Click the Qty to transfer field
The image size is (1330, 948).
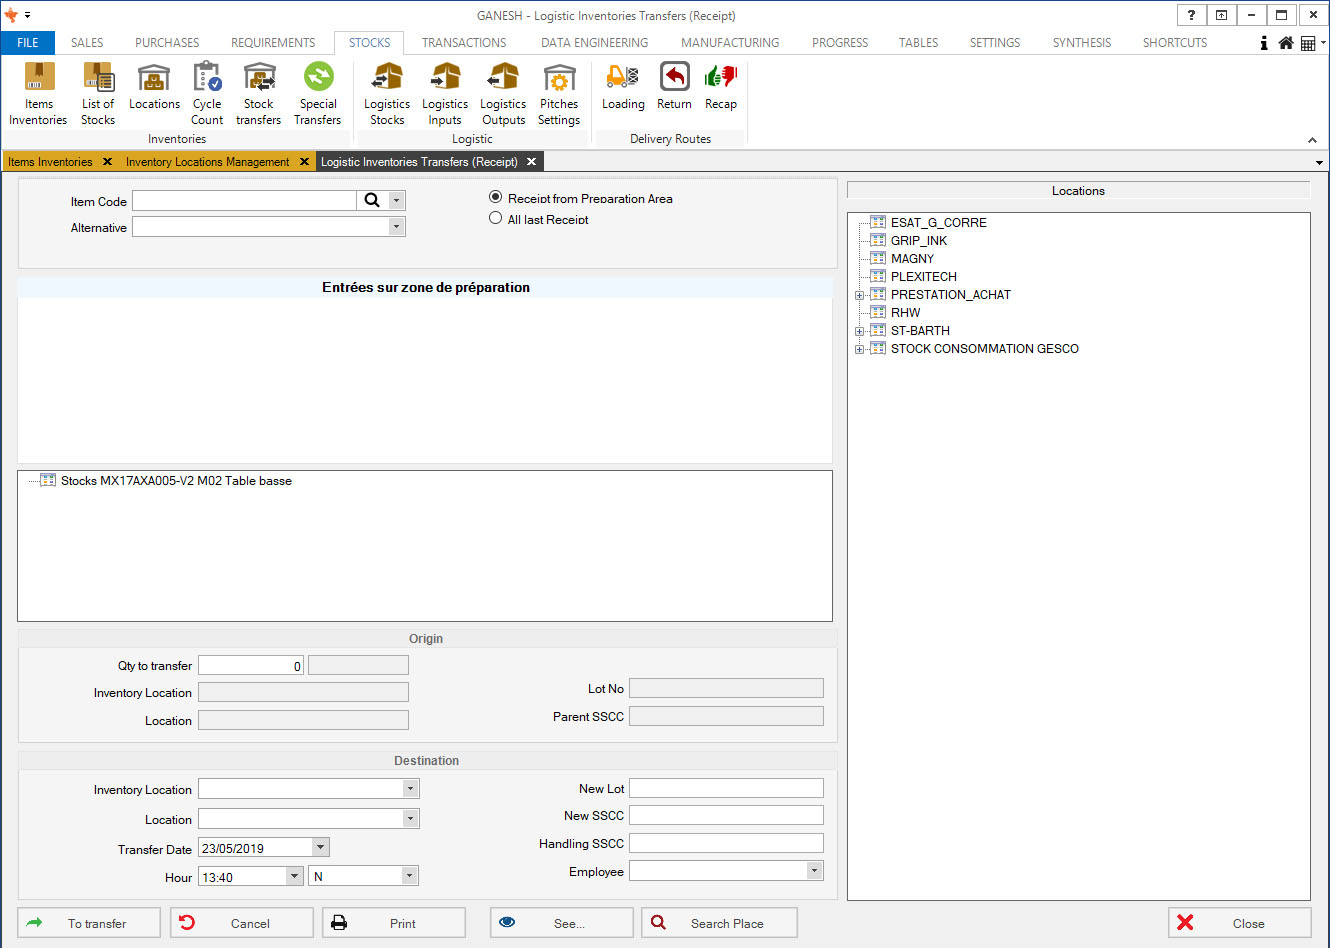click(251, 666)
